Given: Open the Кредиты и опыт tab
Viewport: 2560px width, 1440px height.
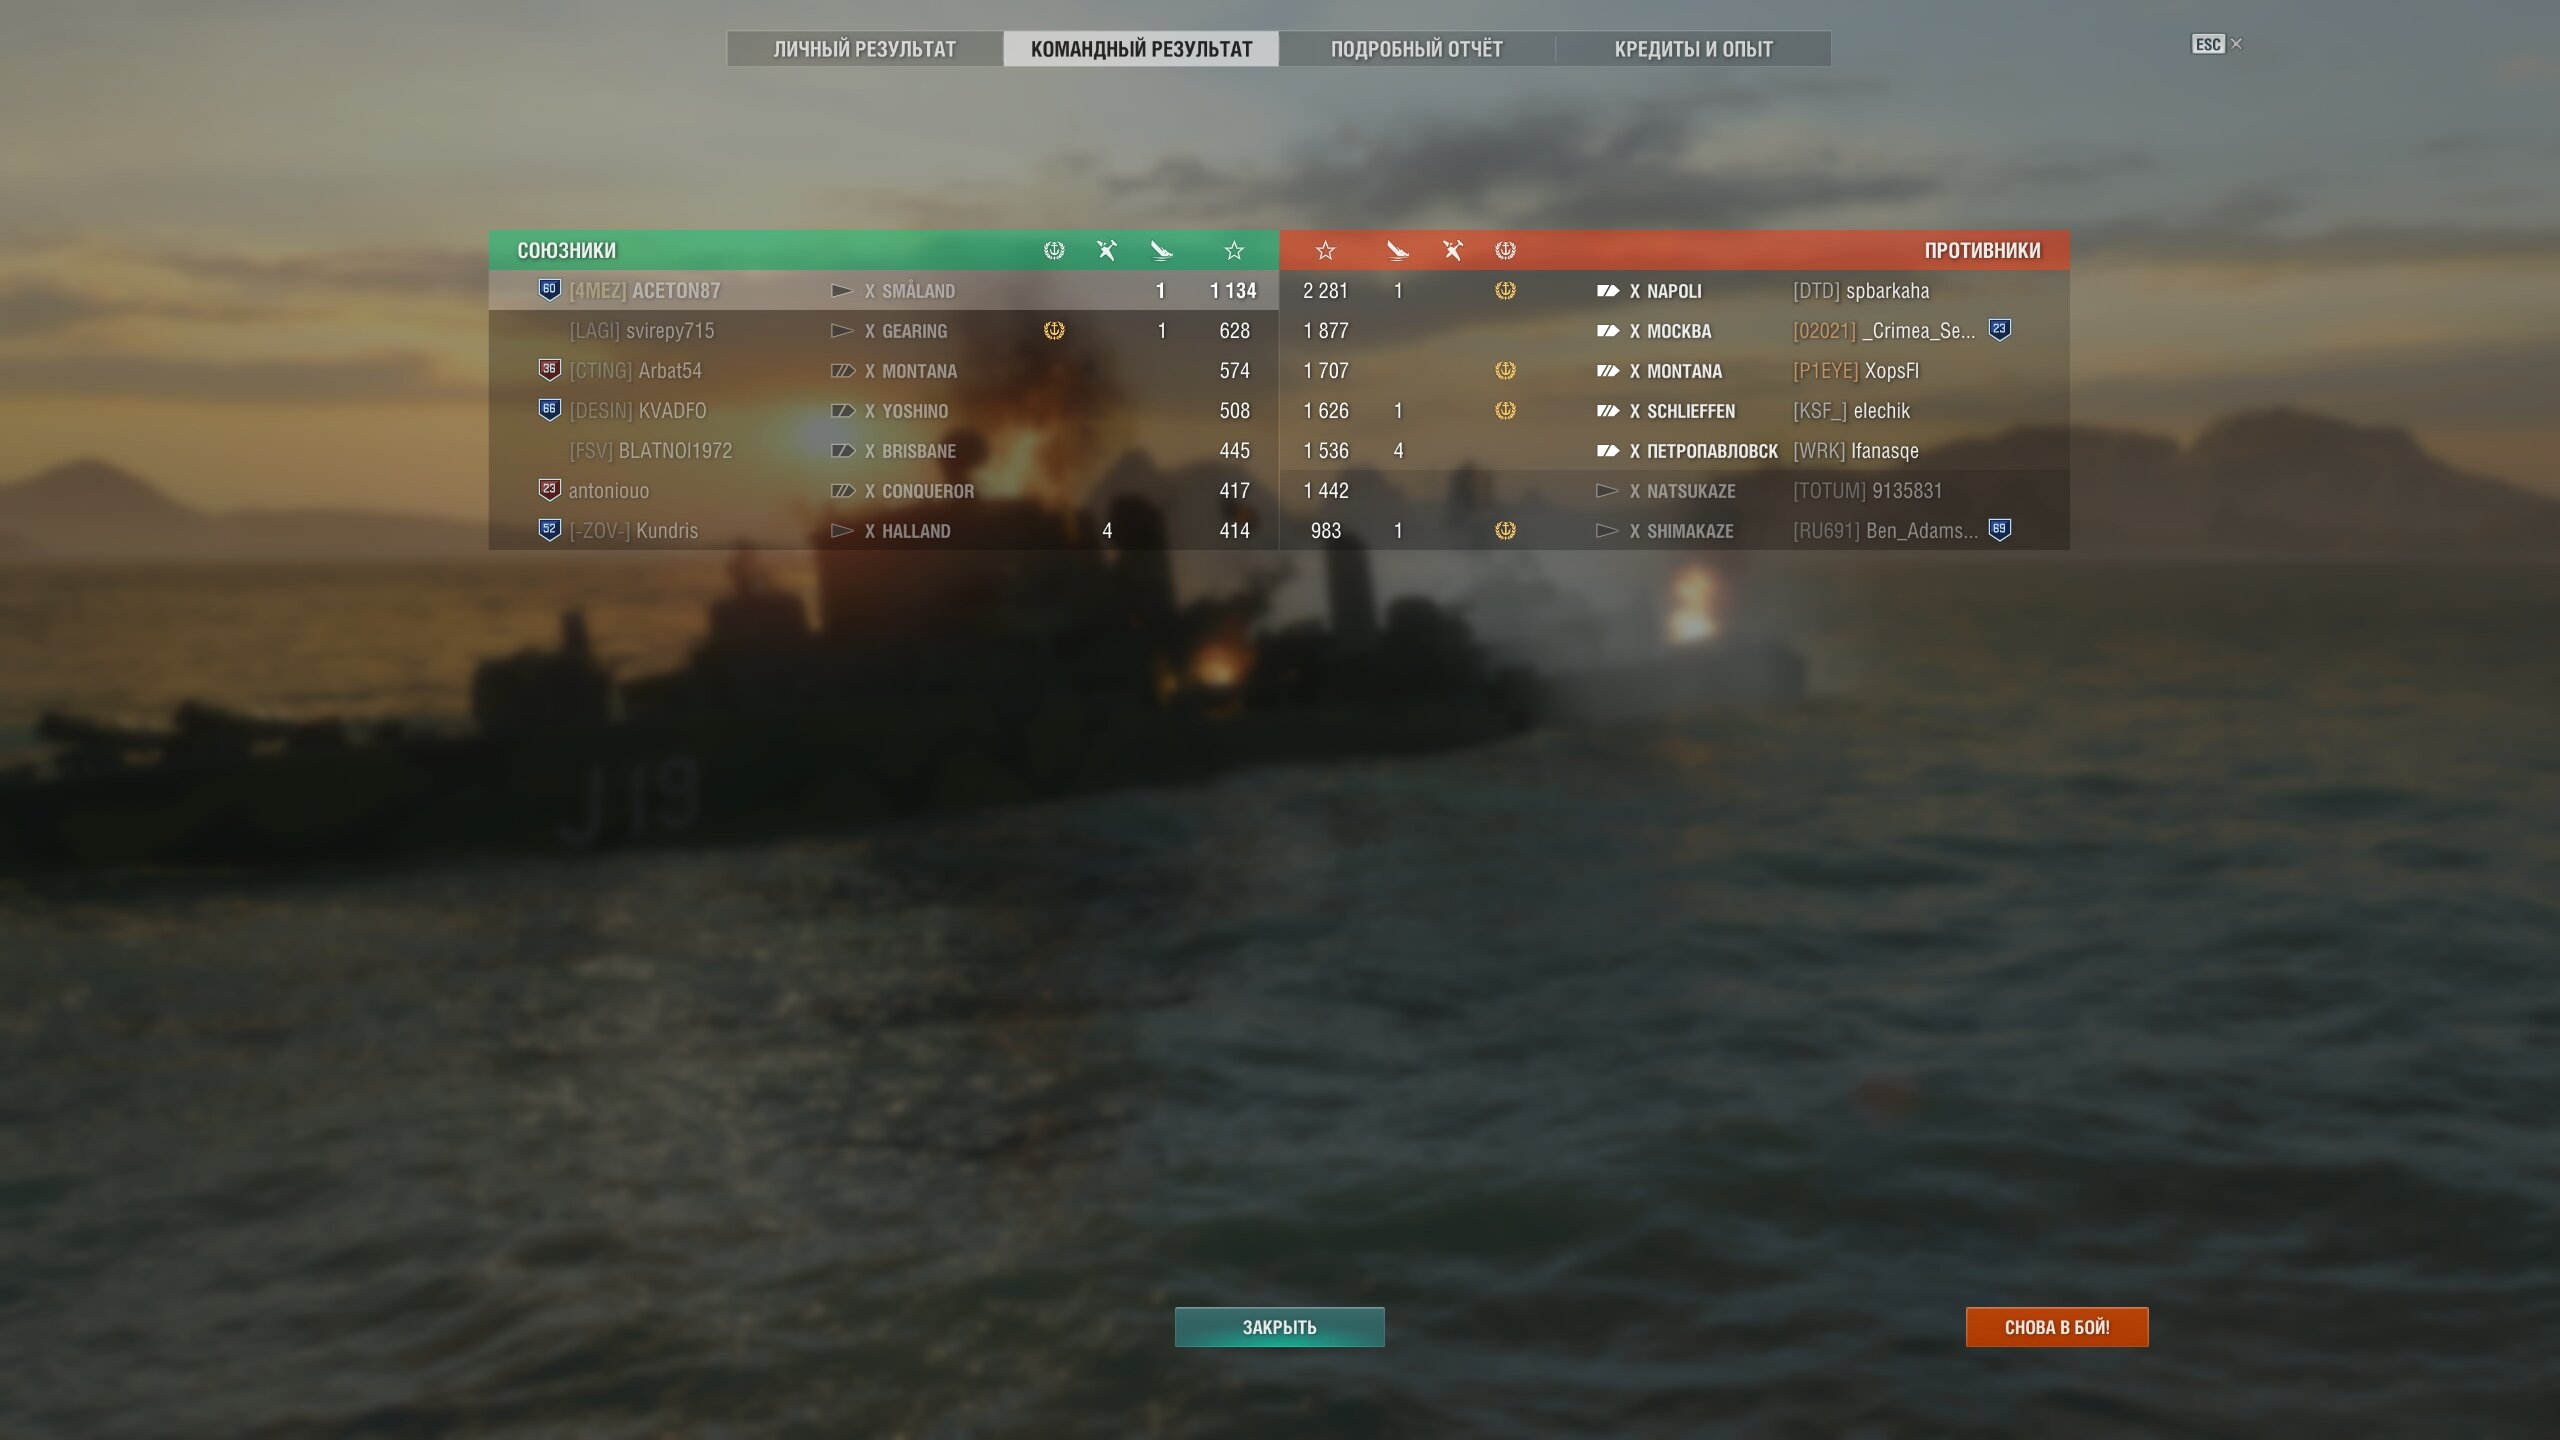Looking at the screenshot, I should tap(1694, 49).
